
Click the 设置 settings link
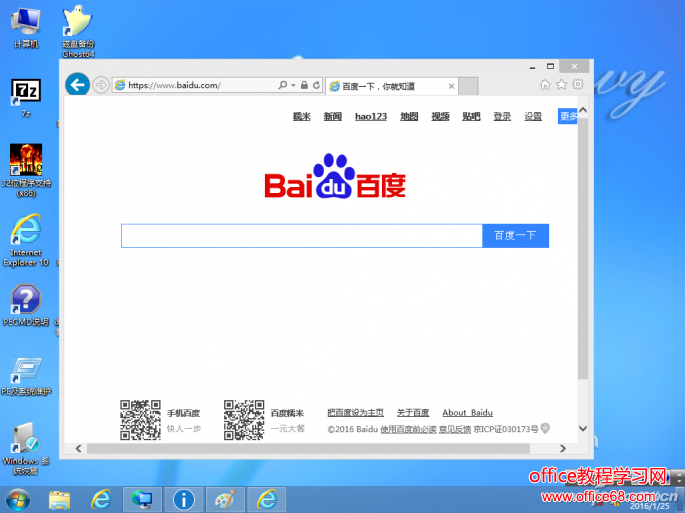pyautogui.click(x=533, y=116)
